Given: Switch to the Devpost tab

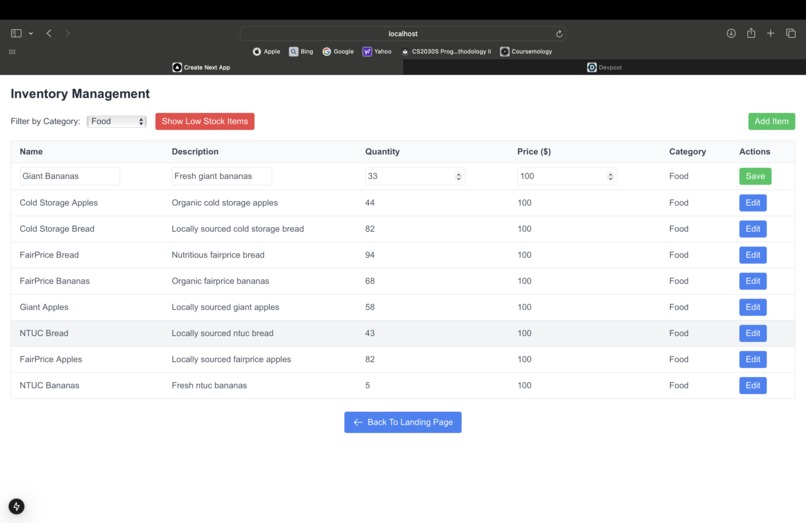Looking at the screenshot, I should click(604, 67).
